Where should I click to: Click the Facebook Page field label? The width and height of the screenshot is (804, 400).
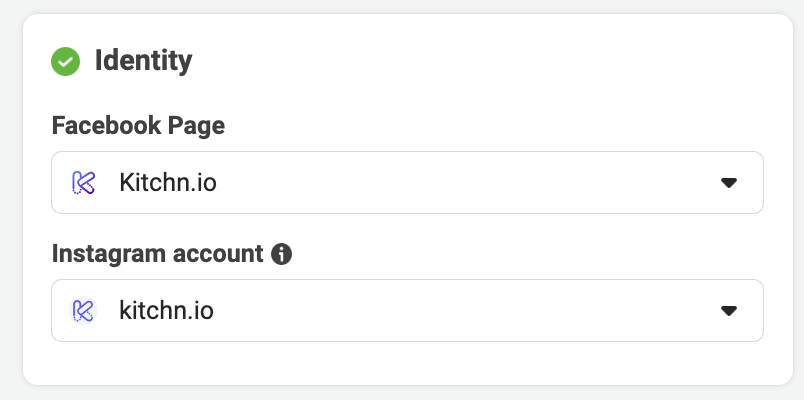(138, 126)
